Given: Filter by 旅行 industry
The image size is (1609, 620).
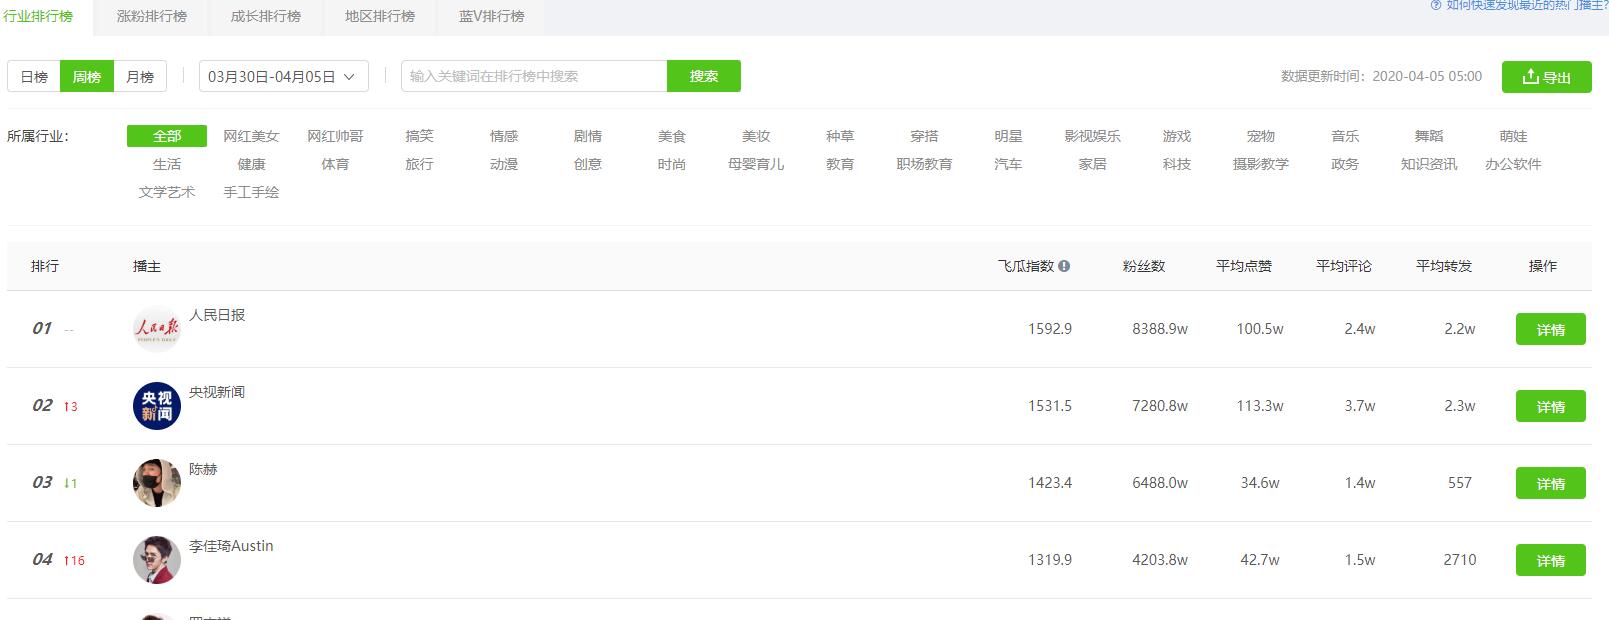Looking at the screenshot, I should 420,164.
